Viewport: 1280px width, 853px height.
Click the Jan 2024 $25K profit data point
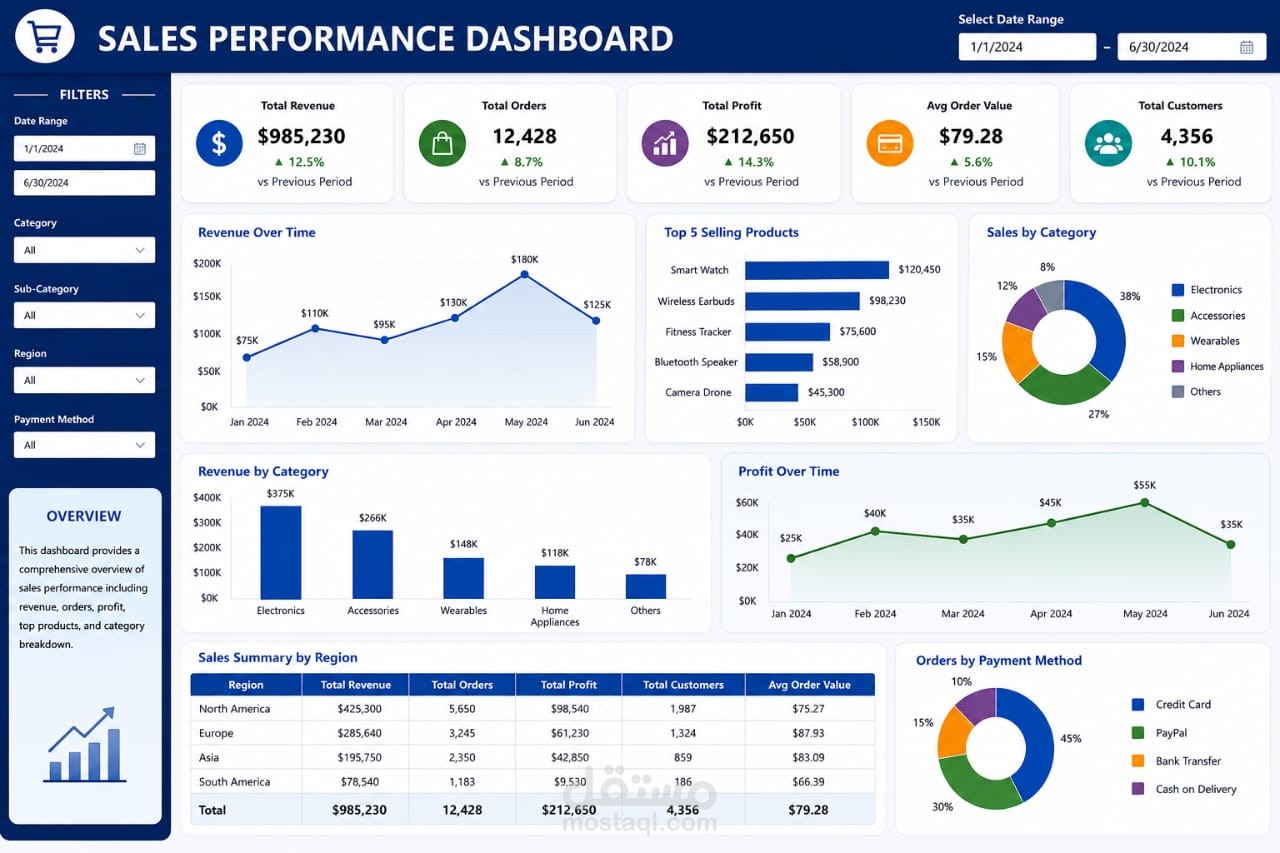[x=791, y=558]
